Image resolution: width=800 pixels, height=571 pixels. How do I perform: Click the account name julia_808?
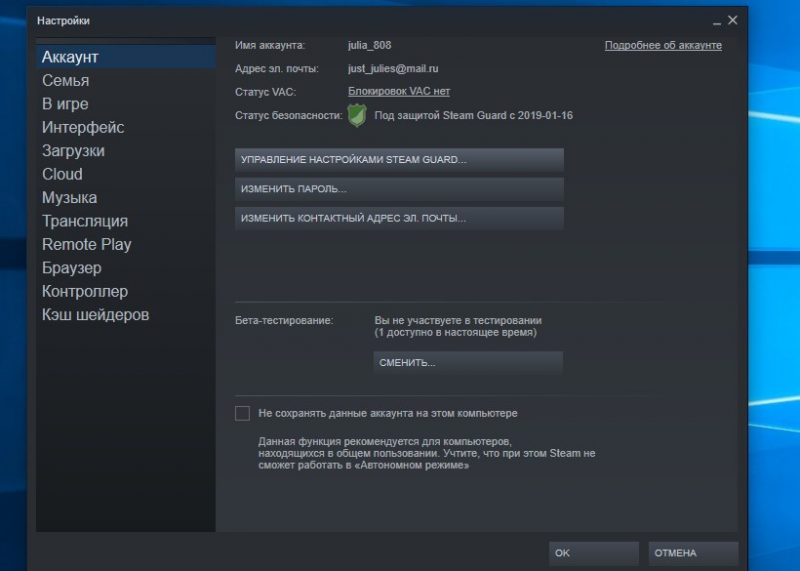point(369,45)
